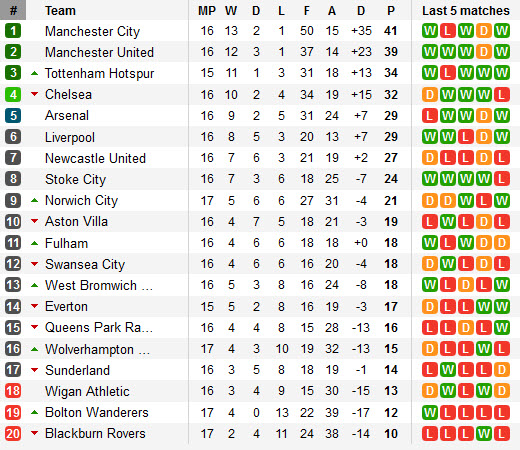Click Arsenal's blue position 5 badge

13,116
